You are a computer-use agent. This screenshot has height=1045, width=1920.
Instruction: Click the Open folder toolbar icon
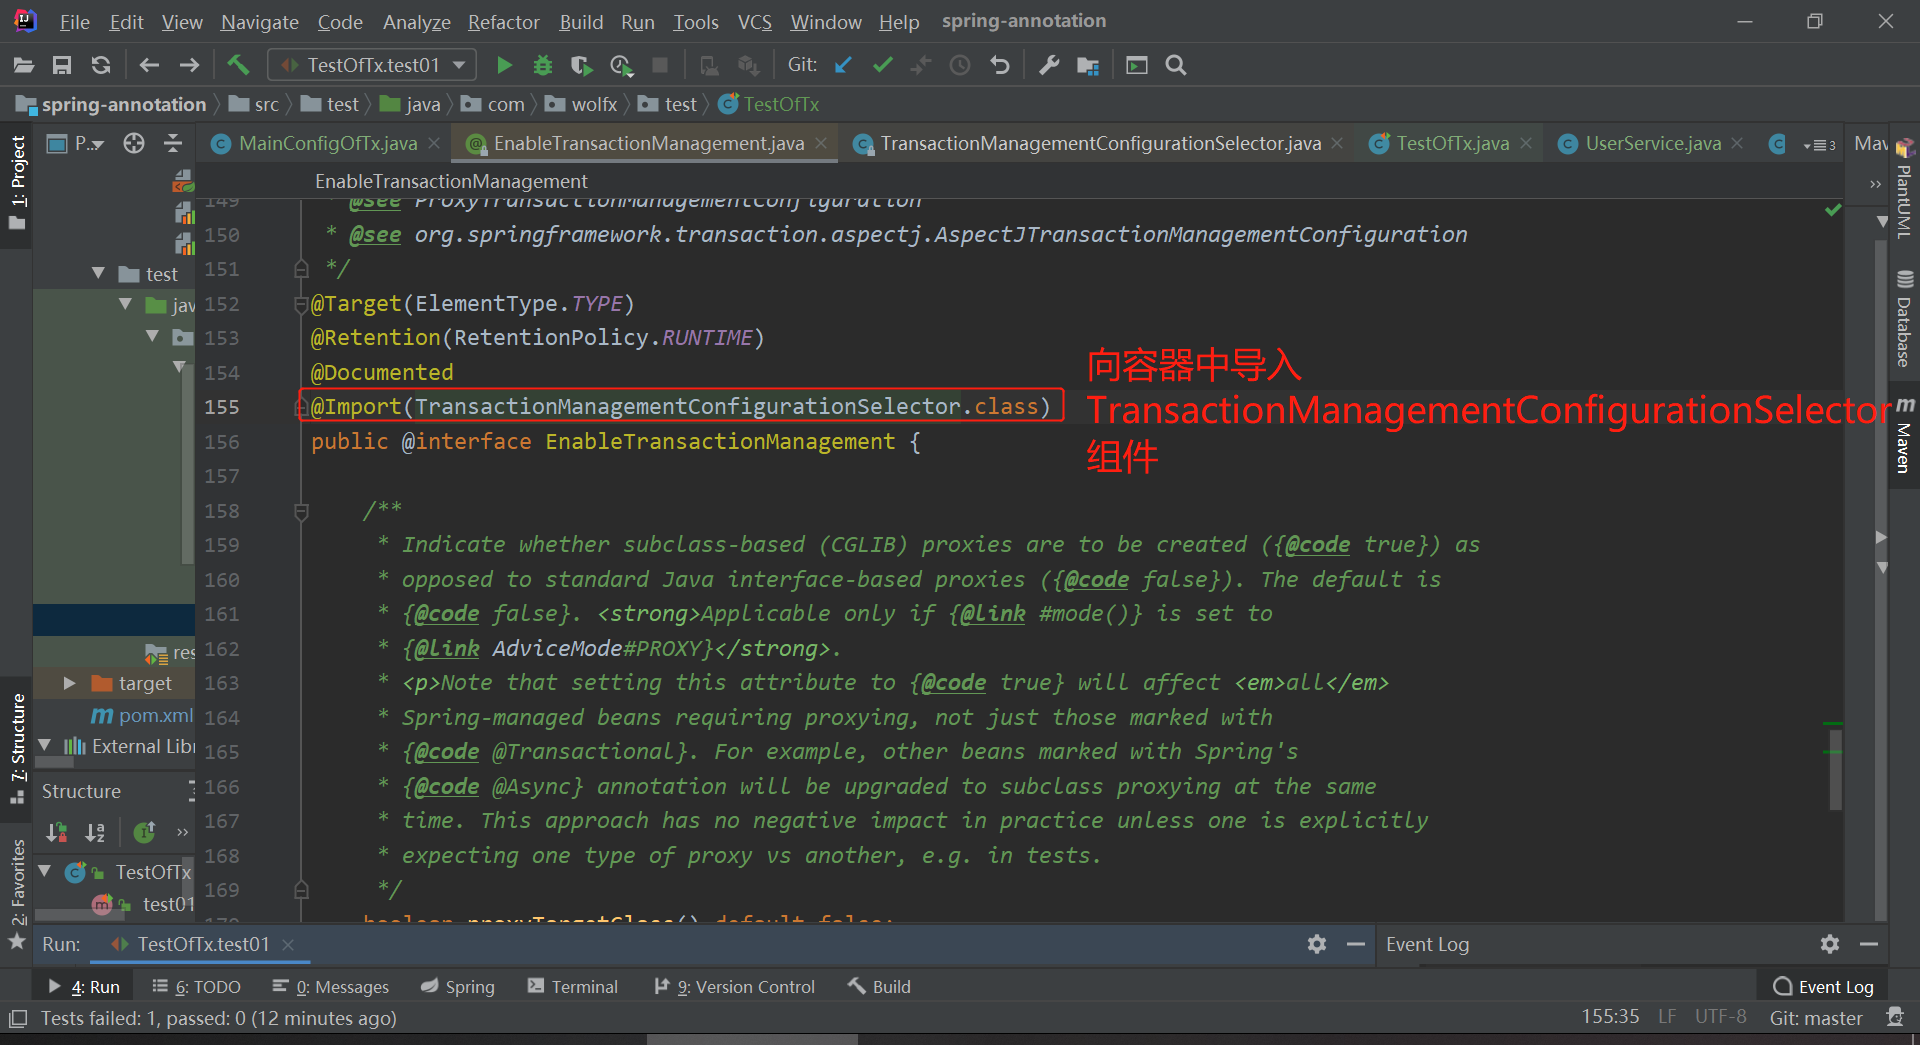click(x=24, y=65)
